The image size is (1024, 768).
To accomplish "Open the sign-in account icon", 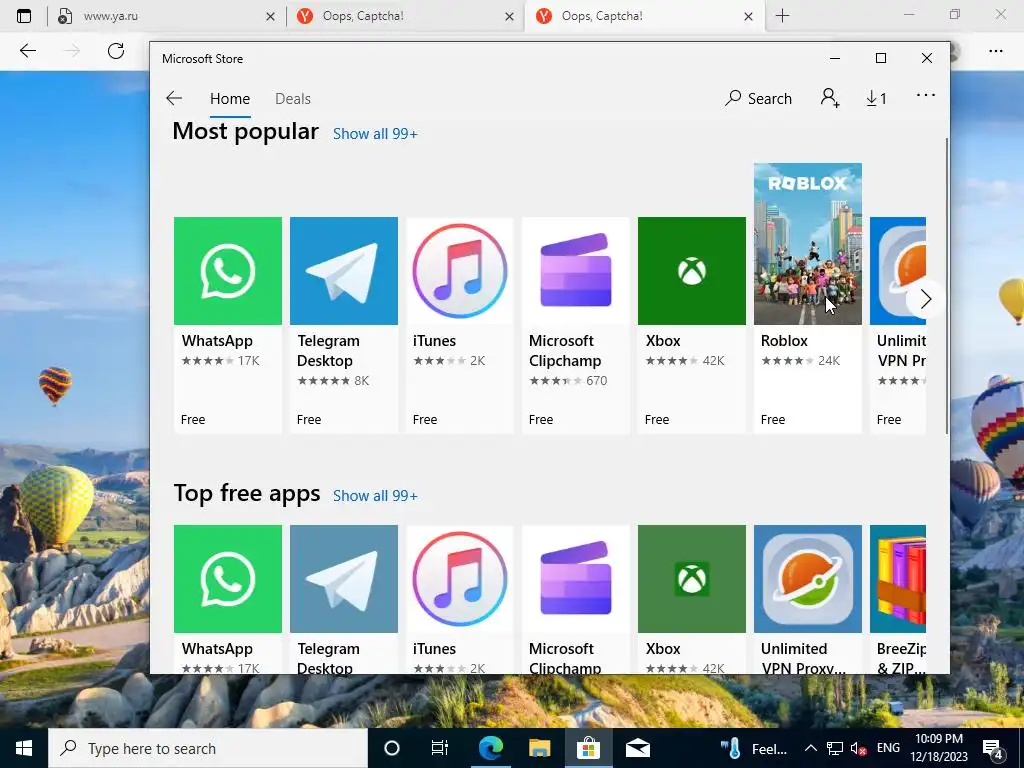I will coord(830,98).
